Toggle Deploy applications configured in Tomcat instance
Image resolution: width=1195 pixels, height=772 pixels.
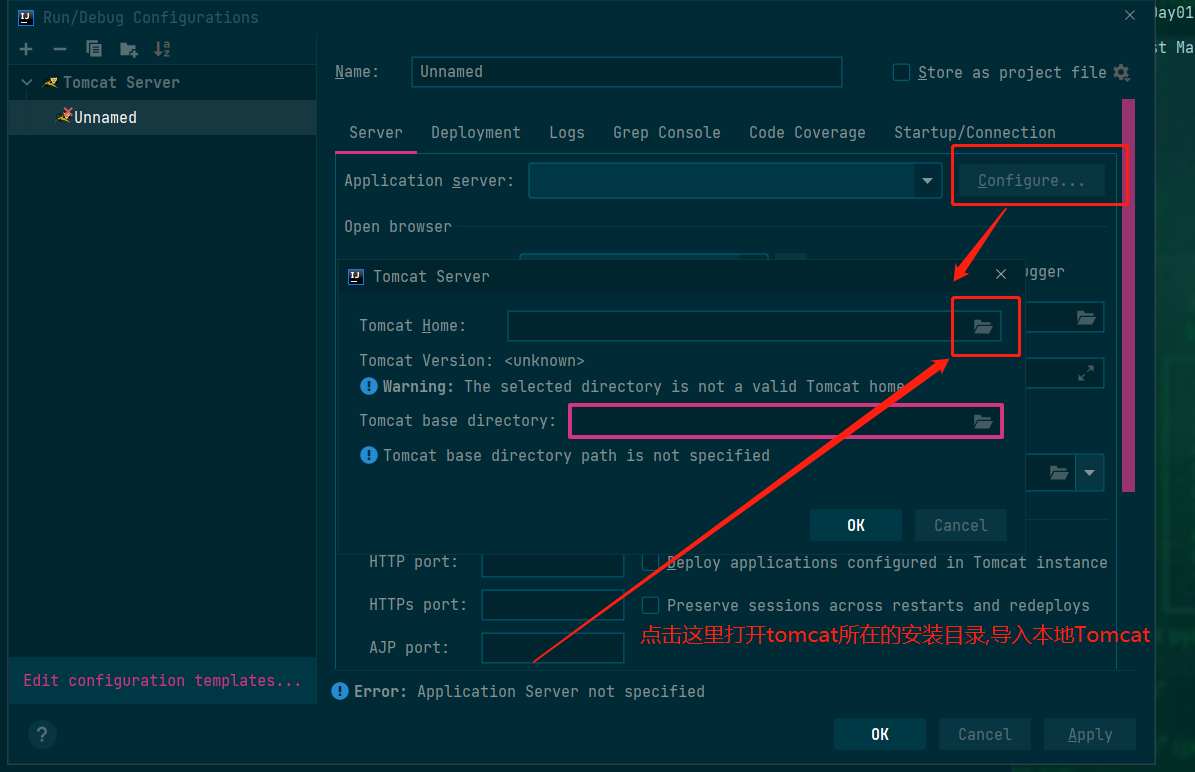pyautogui.click(x=650, y=562)
